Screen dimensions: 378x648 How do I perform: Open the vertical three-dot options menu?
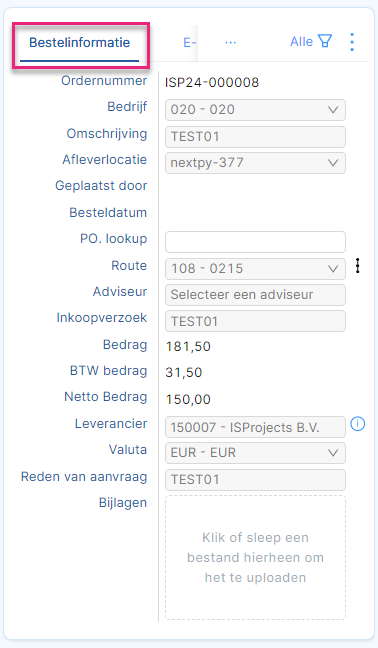pyautogui.click(x=352, y=42)
